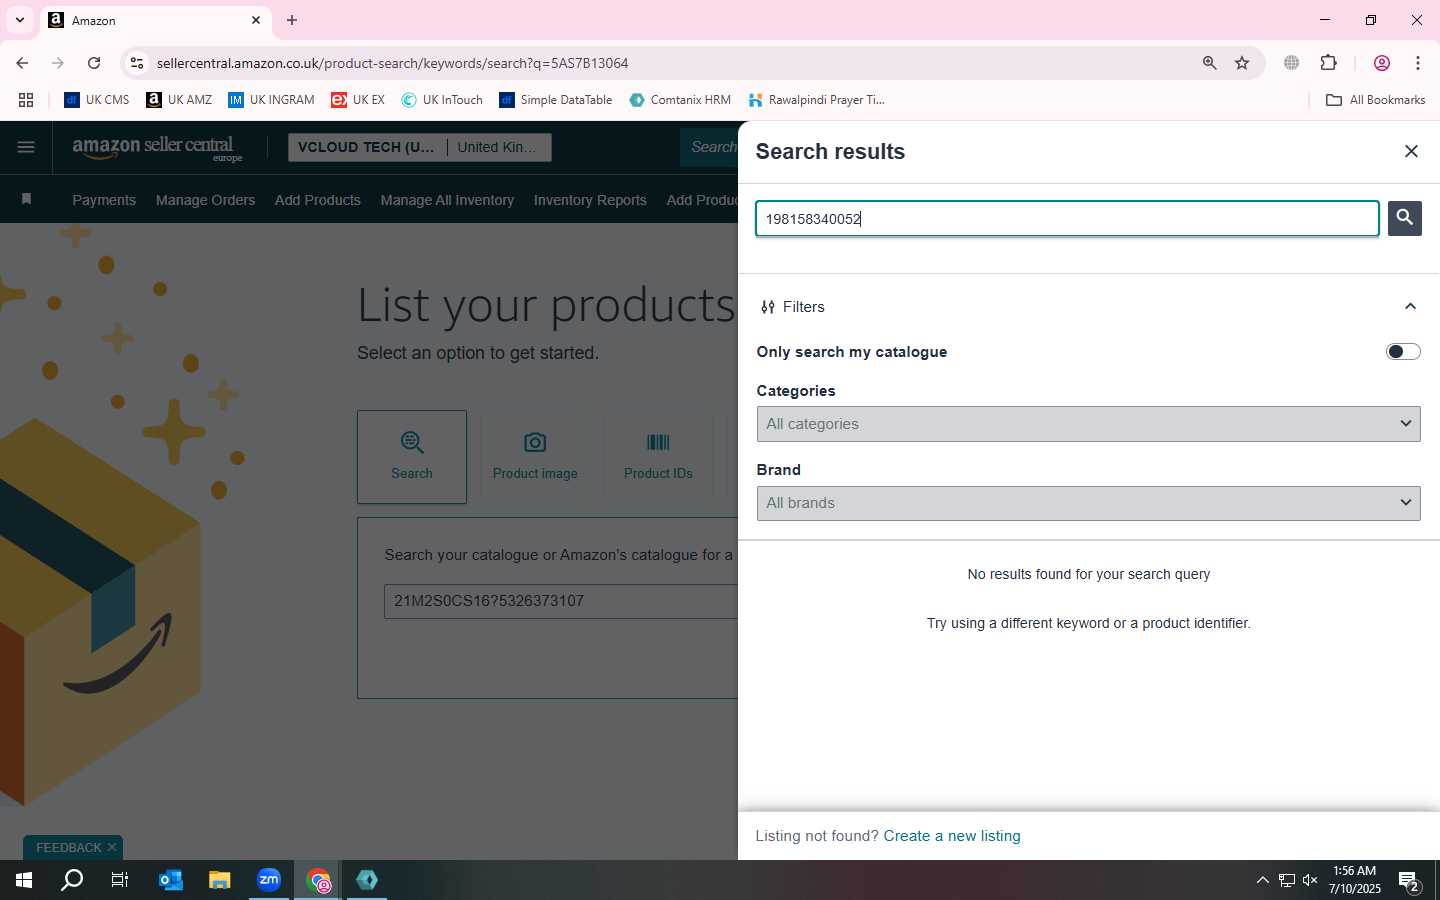Open File Explorer from the taskbar
1440x900 pixels.
tap(219, 880)
